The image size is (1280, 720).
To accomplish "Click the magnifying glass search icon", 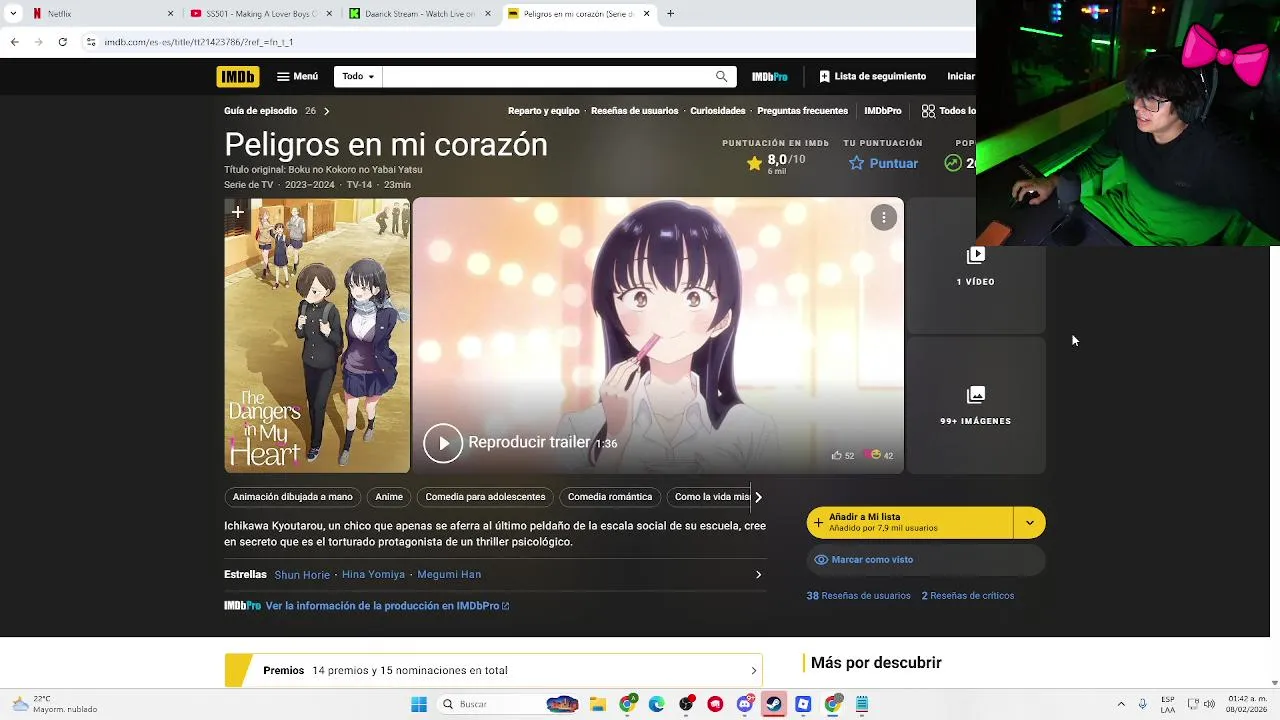I will [721, 76].
